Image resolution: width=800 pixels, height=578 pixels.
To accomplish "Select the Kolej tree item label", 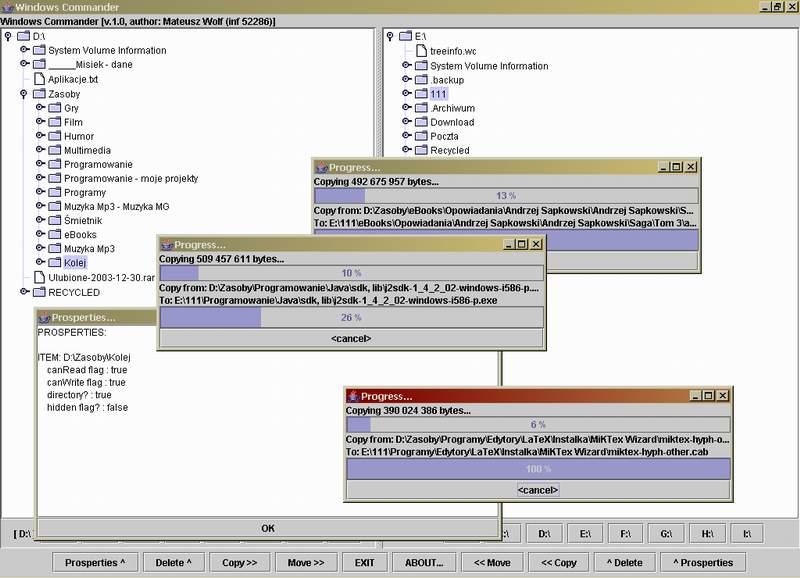I will pos(75,263).
